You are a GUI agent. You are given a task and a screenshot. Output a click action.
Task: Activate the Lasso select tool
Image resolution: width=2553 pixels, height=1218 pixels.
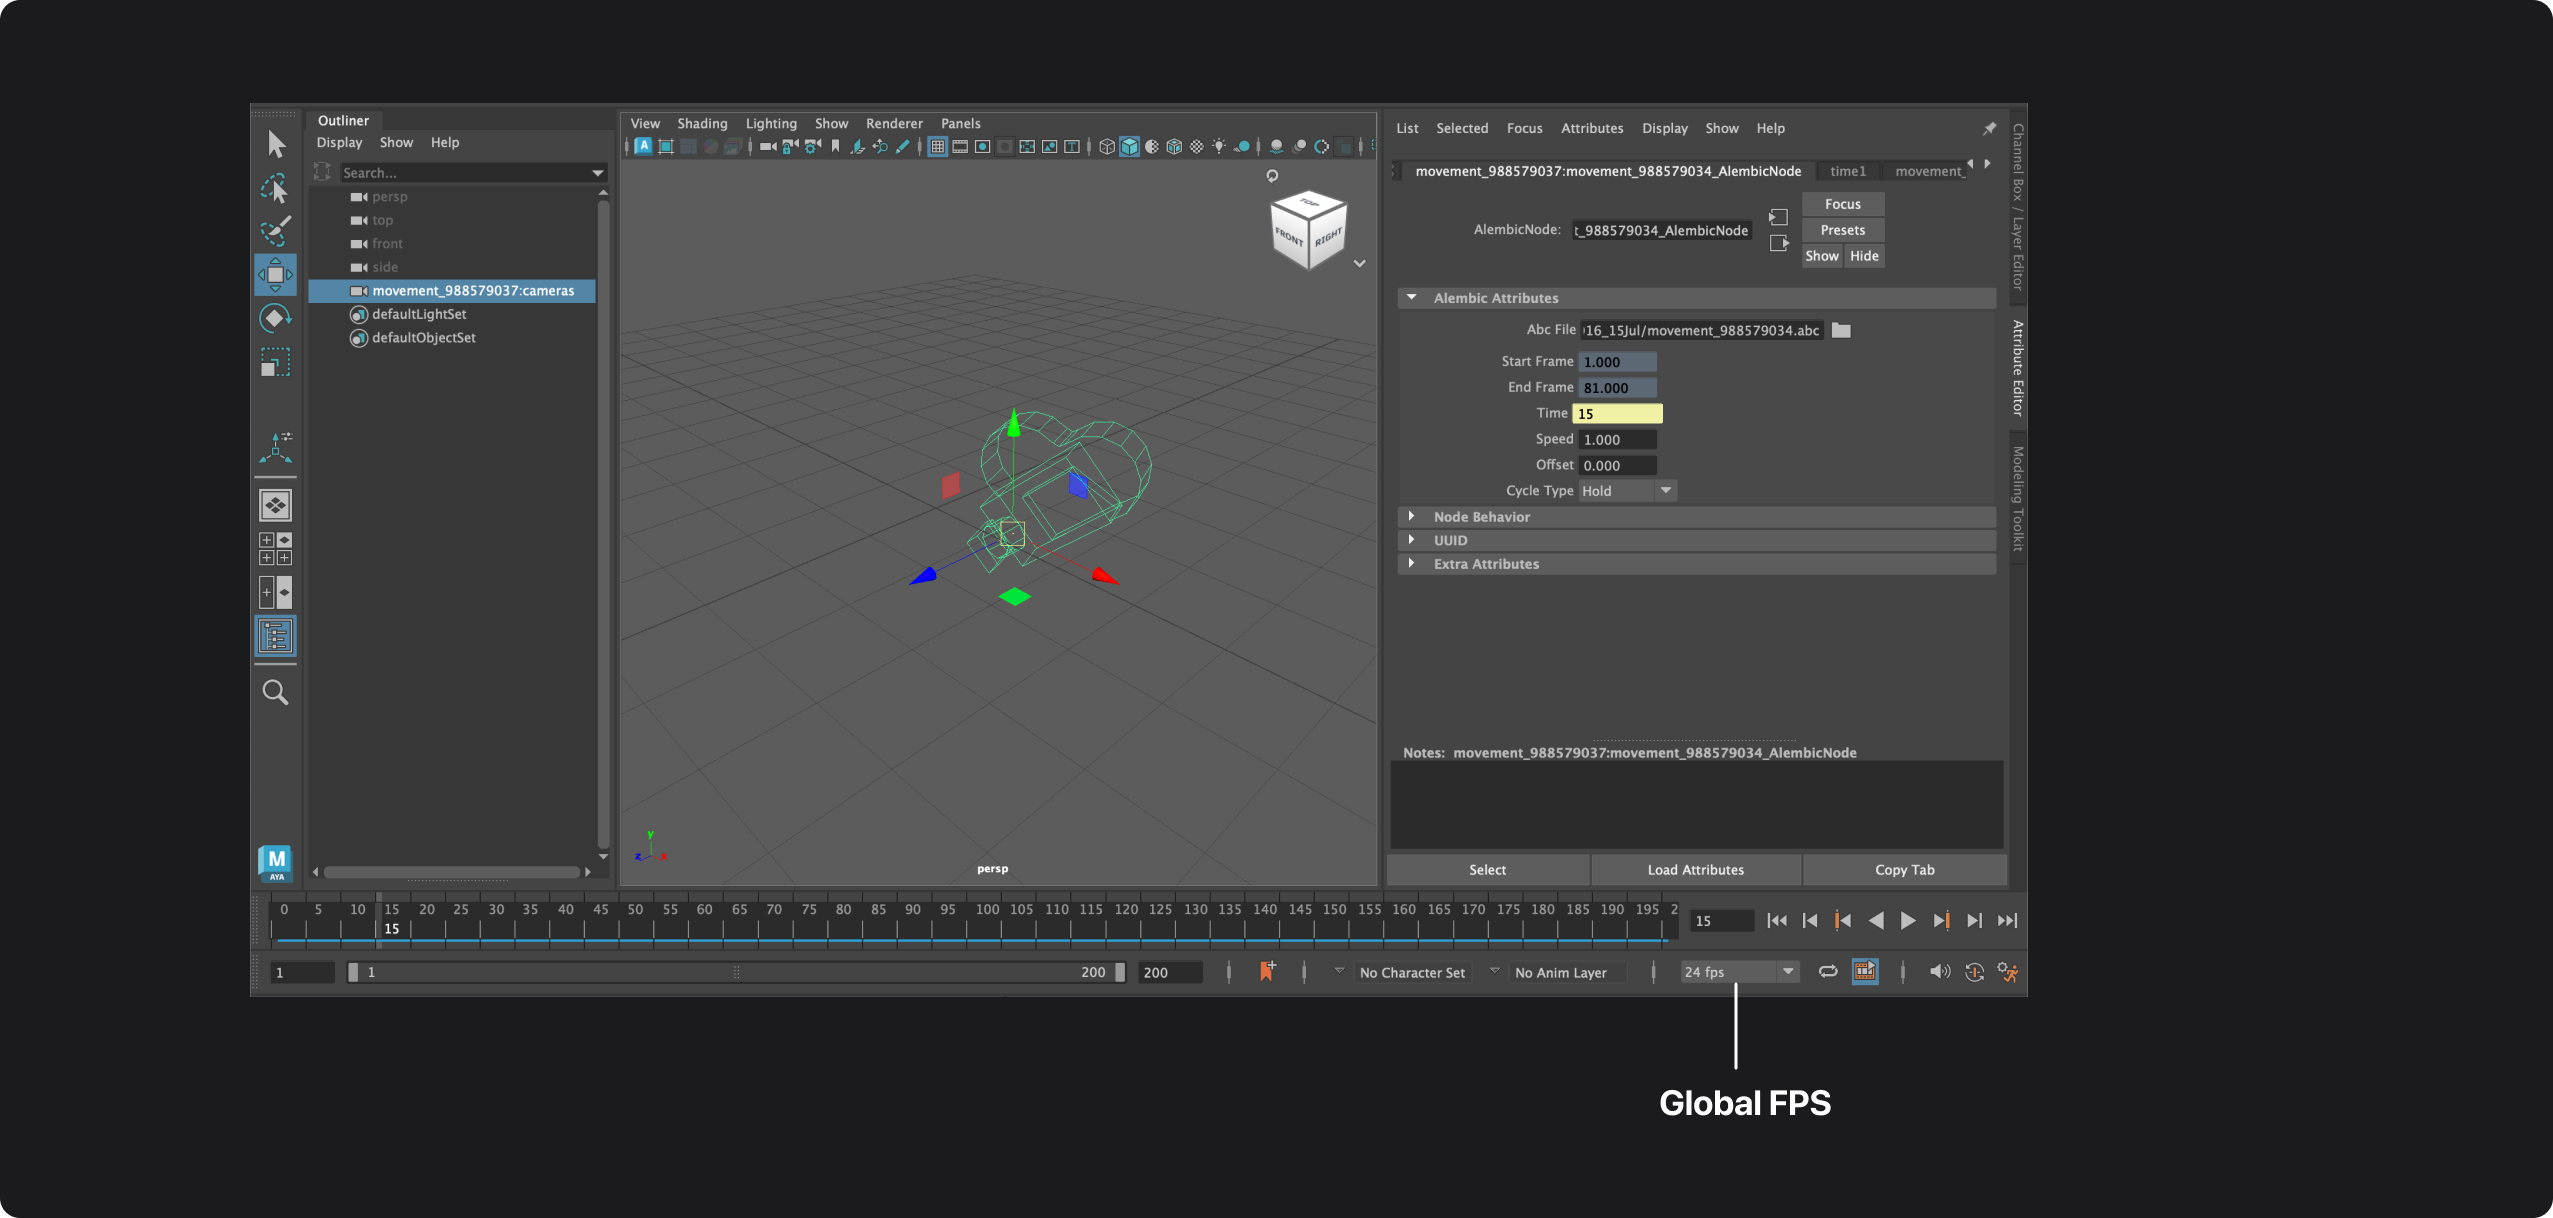click(275, 188)
